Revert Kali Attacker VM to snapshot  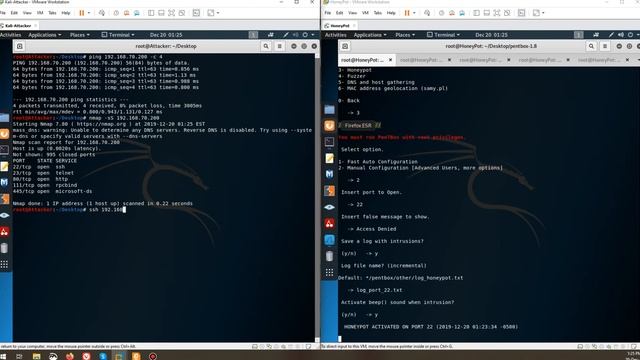tap(127, 13)
